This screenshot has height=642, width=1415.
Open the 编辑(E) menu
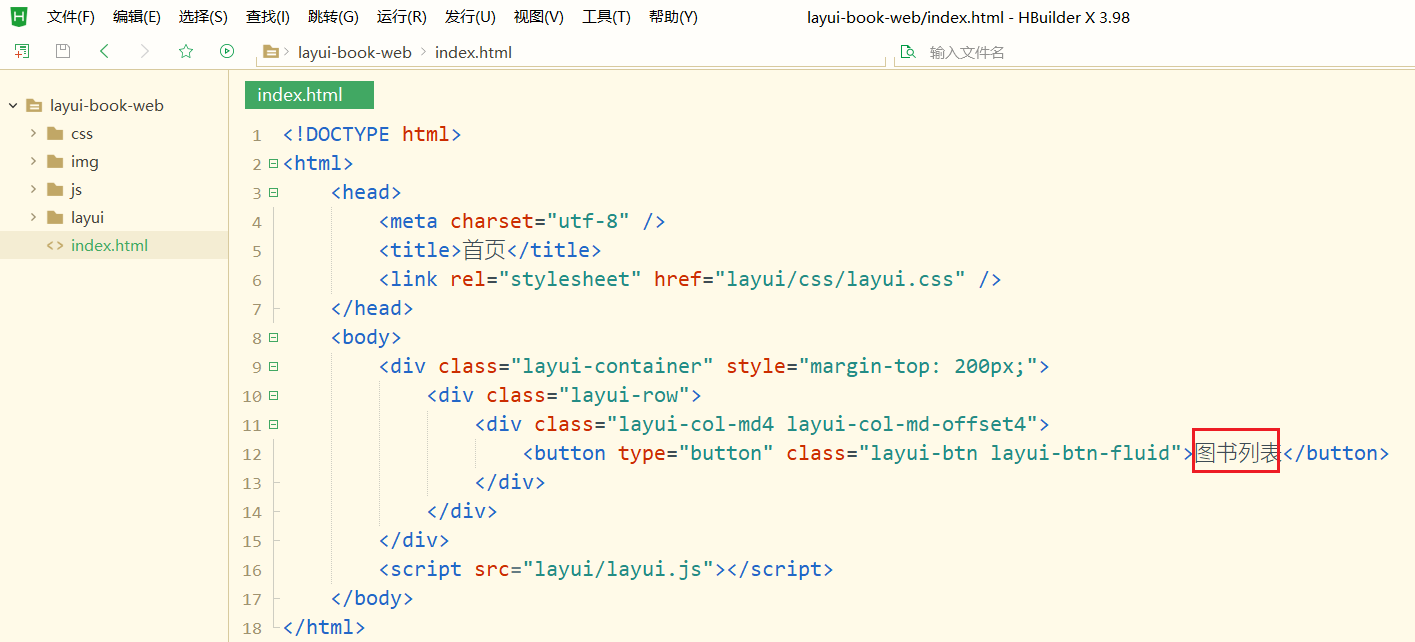(137, 17)
